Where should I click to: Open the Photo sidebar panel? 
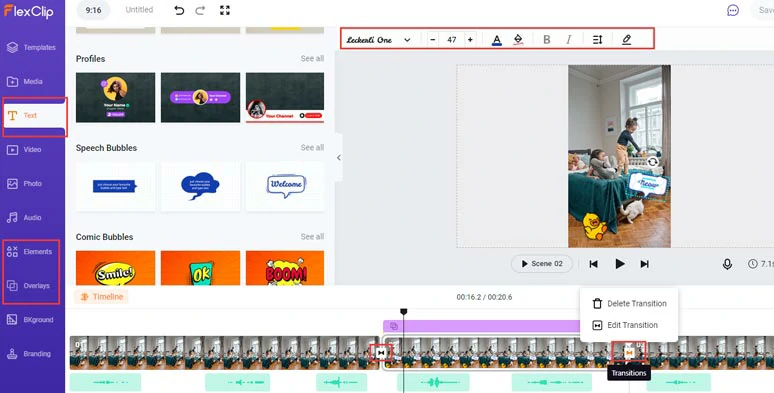coord(25,184)
